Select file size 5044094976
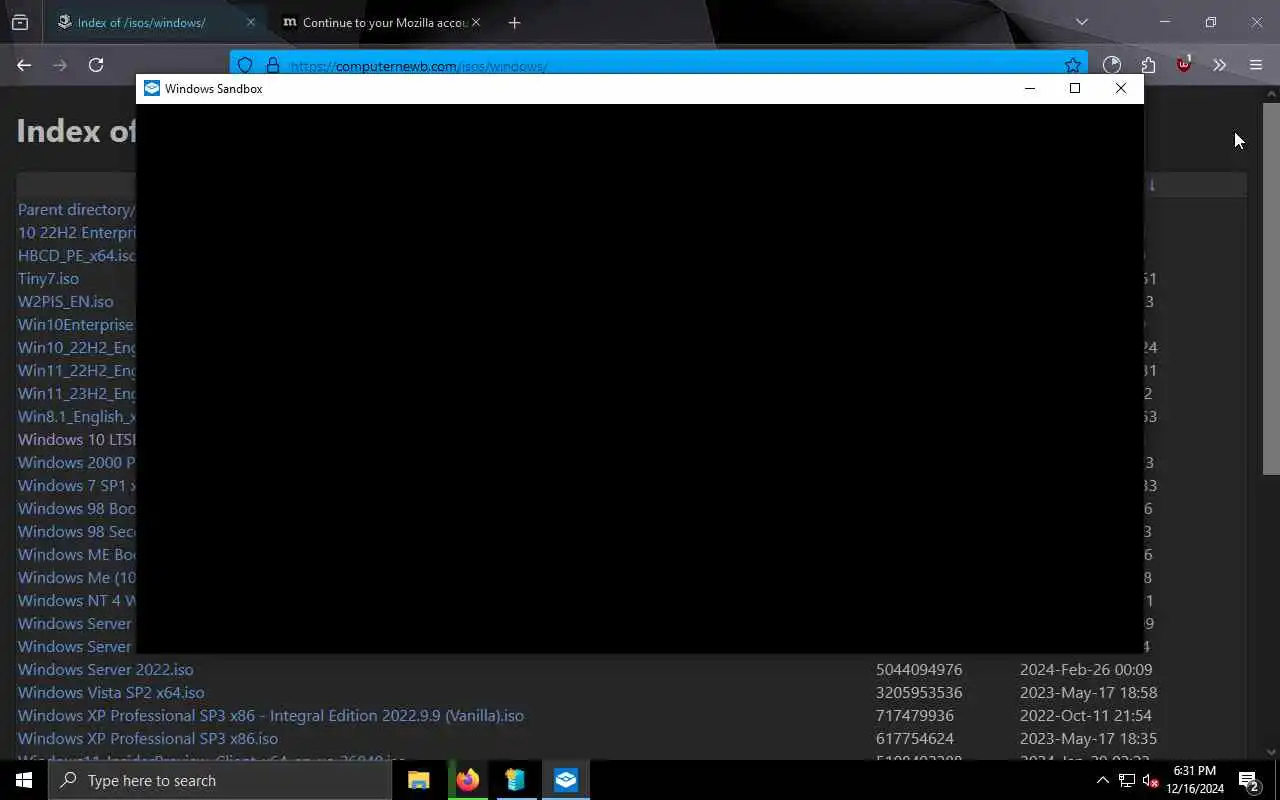 click(x=919, y=669)
